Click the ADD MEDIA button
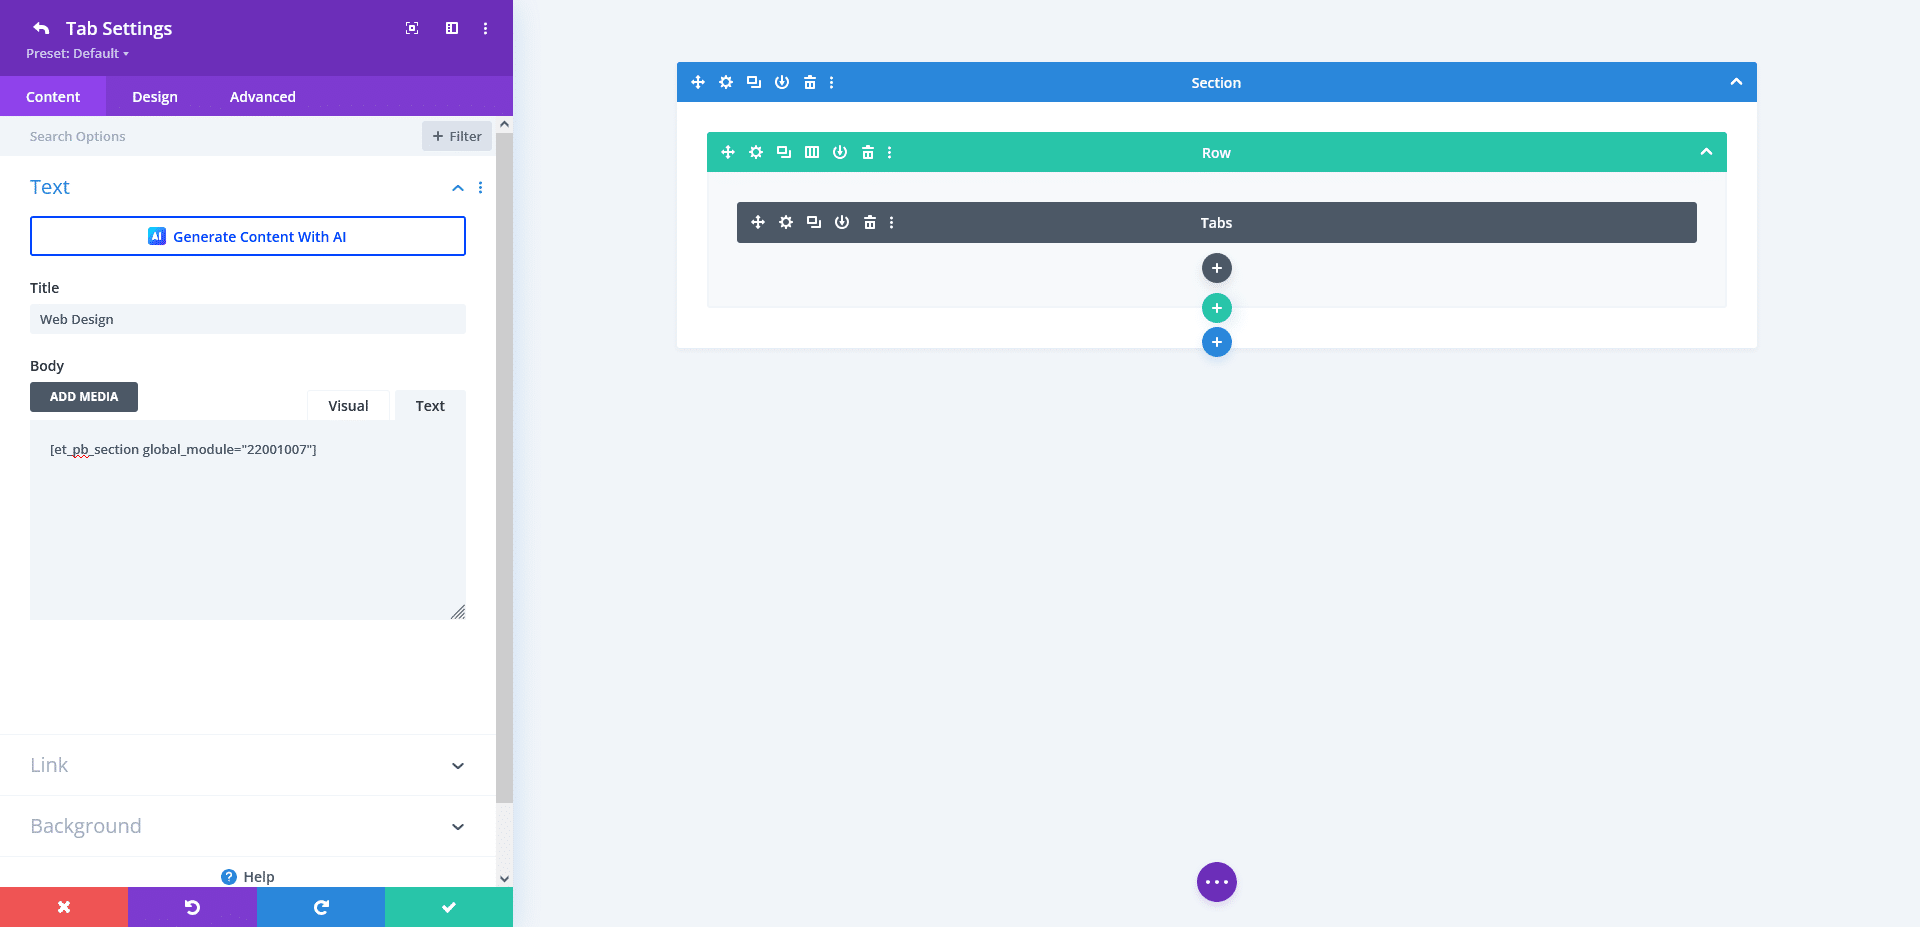Image resolution: width=1920 pixels, height=927 pixels. [x=83, y=396]
